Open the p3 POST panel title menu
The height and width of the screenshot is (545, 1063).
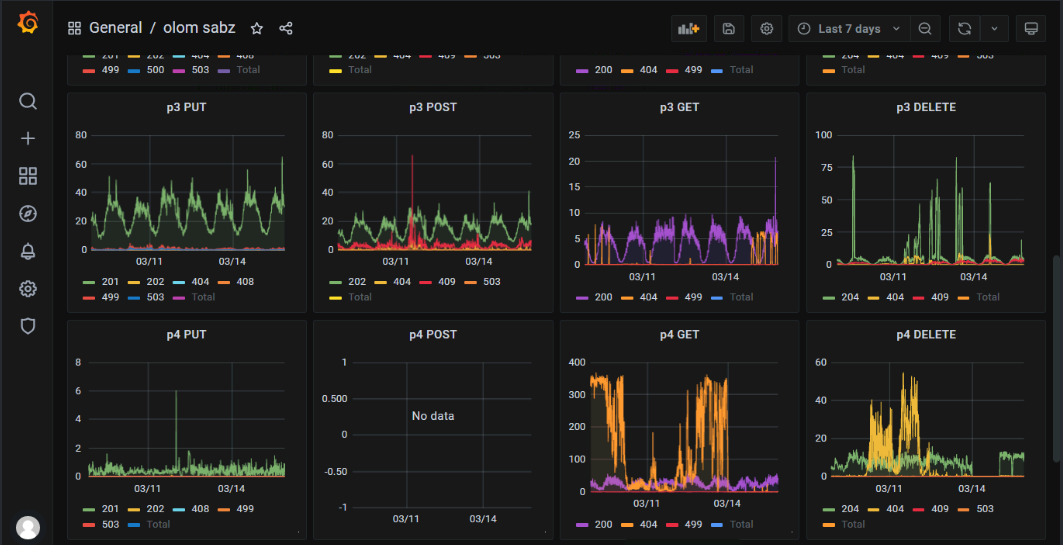432,107
